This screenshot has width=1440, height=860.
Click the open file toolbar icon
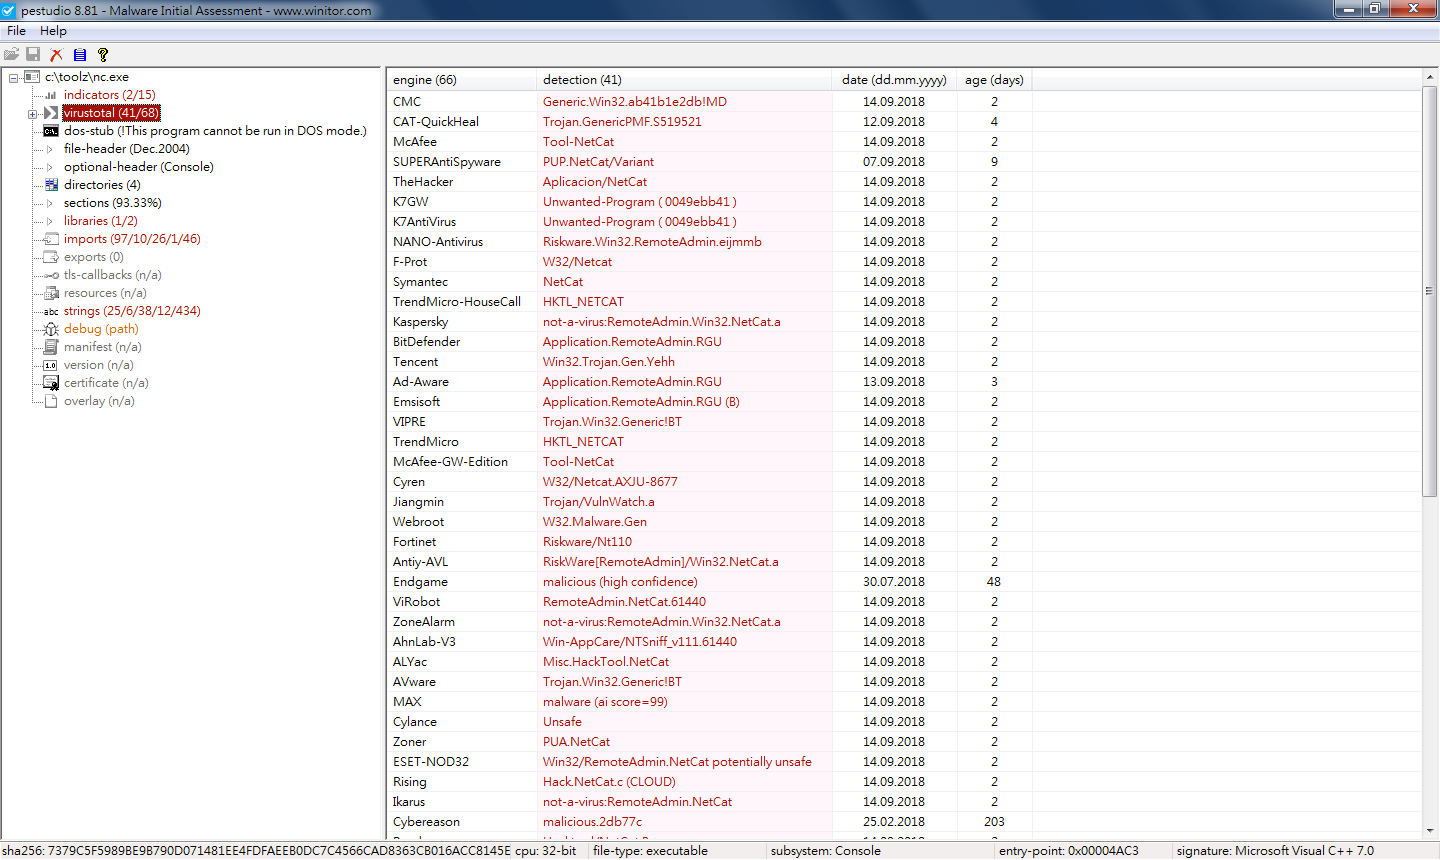point(11,55)
